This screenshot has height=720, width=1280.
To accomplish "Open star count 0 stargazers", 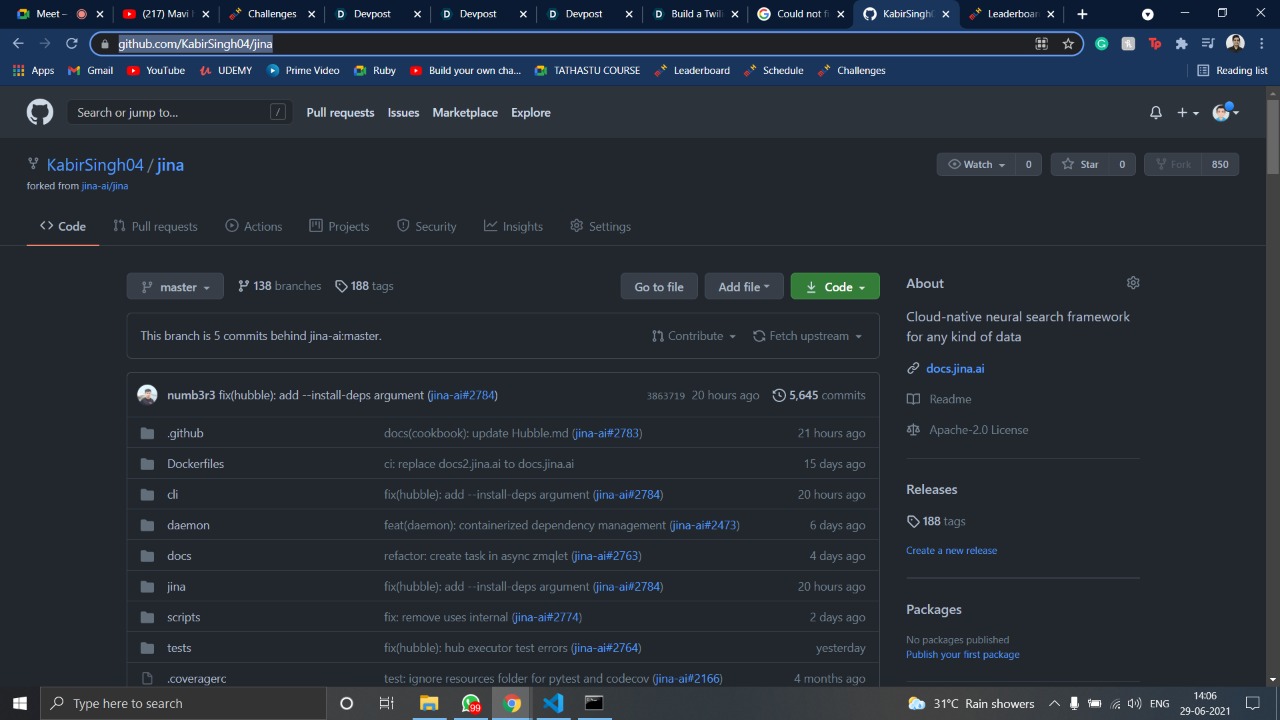I will click(x=1122, y=164).
